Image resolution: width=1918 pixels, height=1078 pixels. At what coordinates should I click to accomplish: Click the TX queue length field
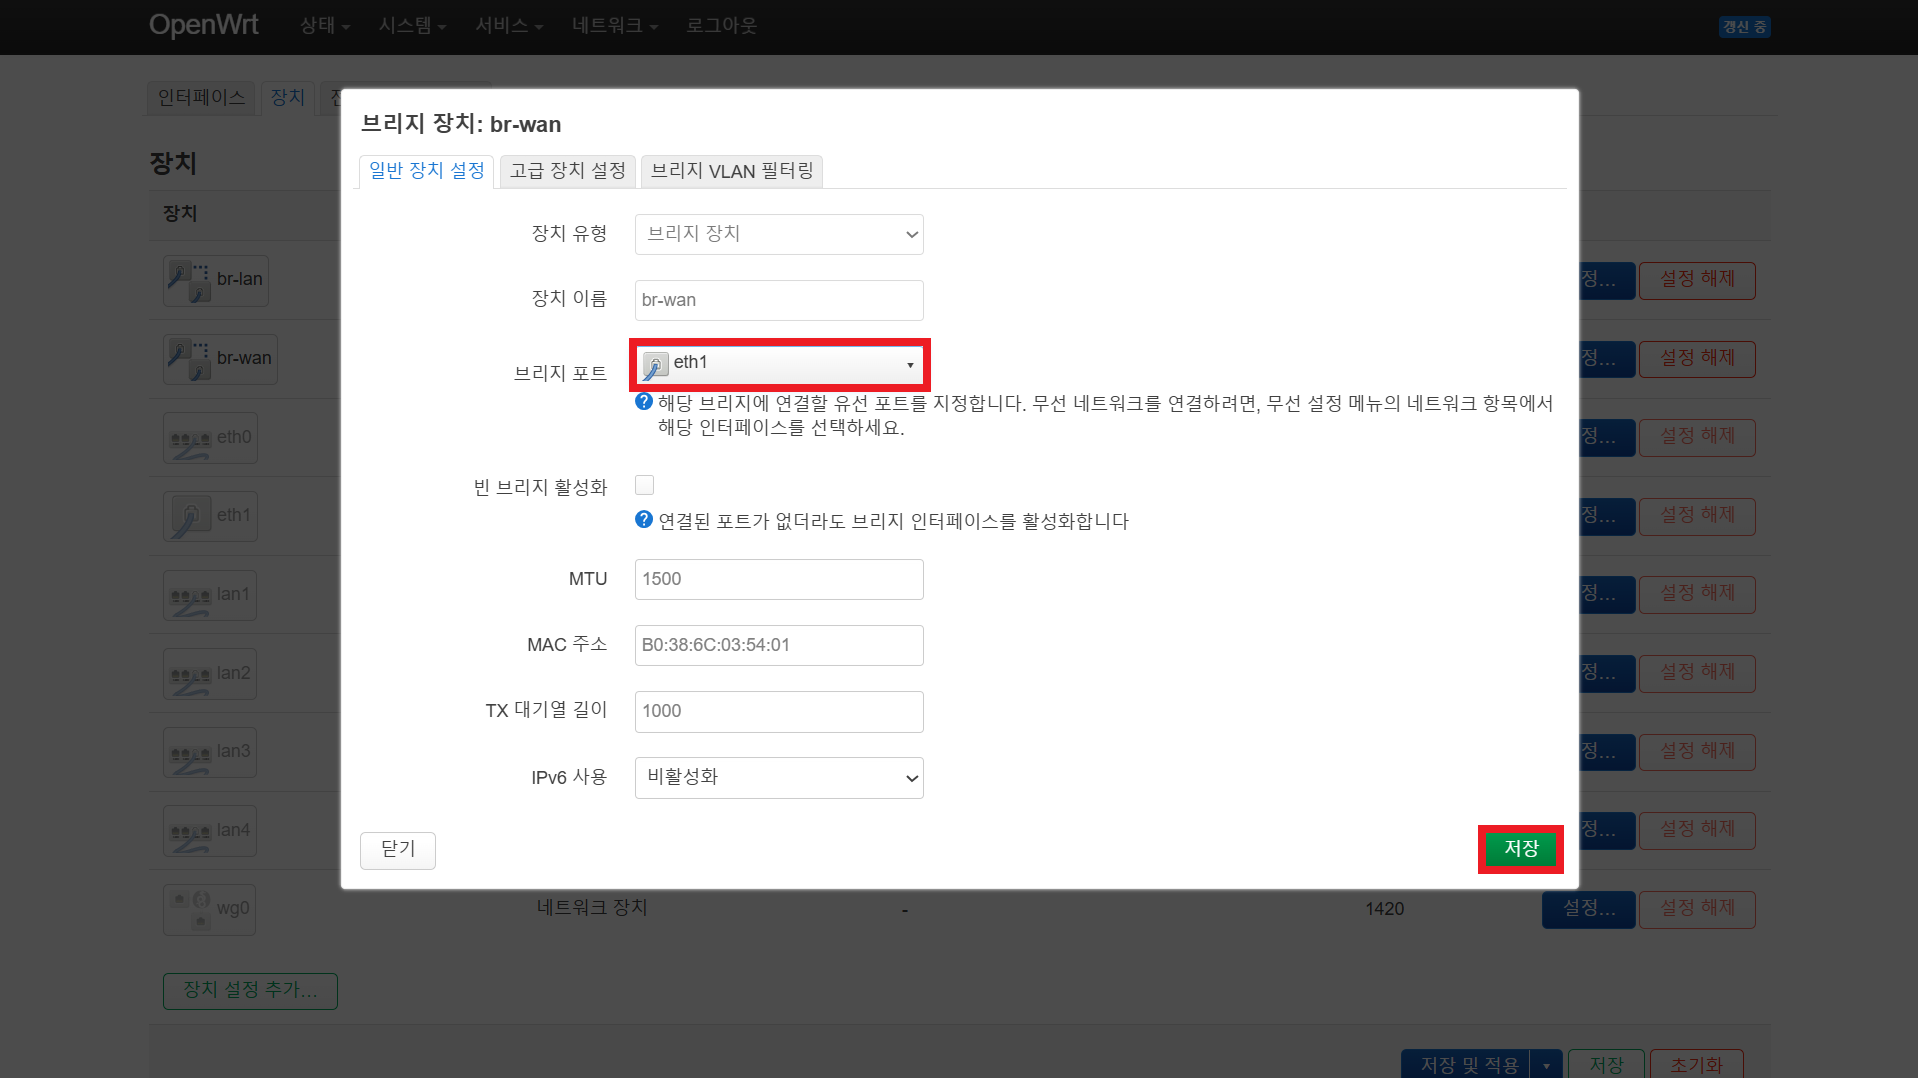click(779, 711)
